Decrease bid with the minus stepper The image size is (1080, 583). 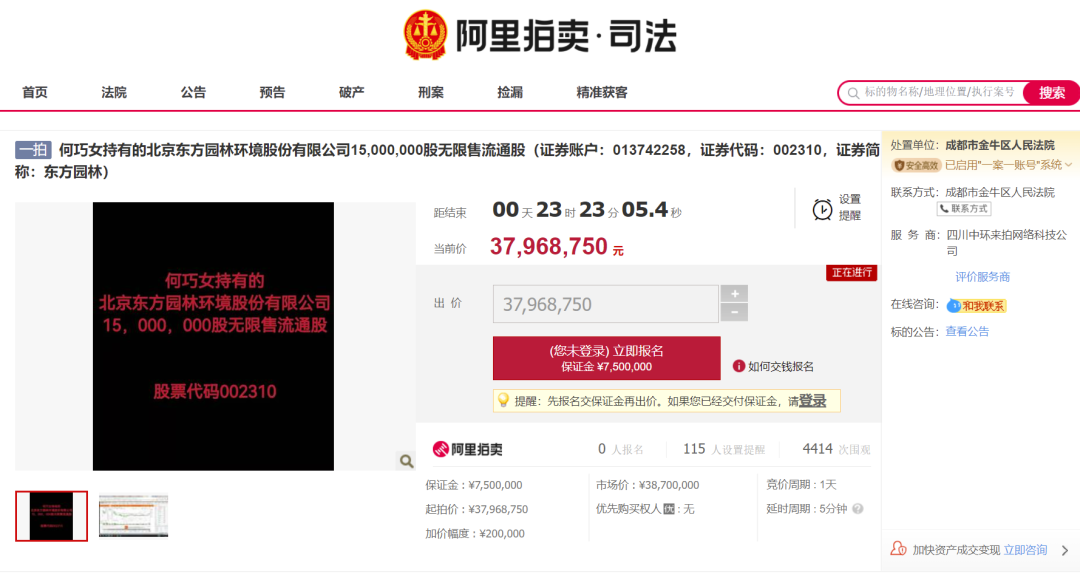pyautogui.click(x=734, y=313)
